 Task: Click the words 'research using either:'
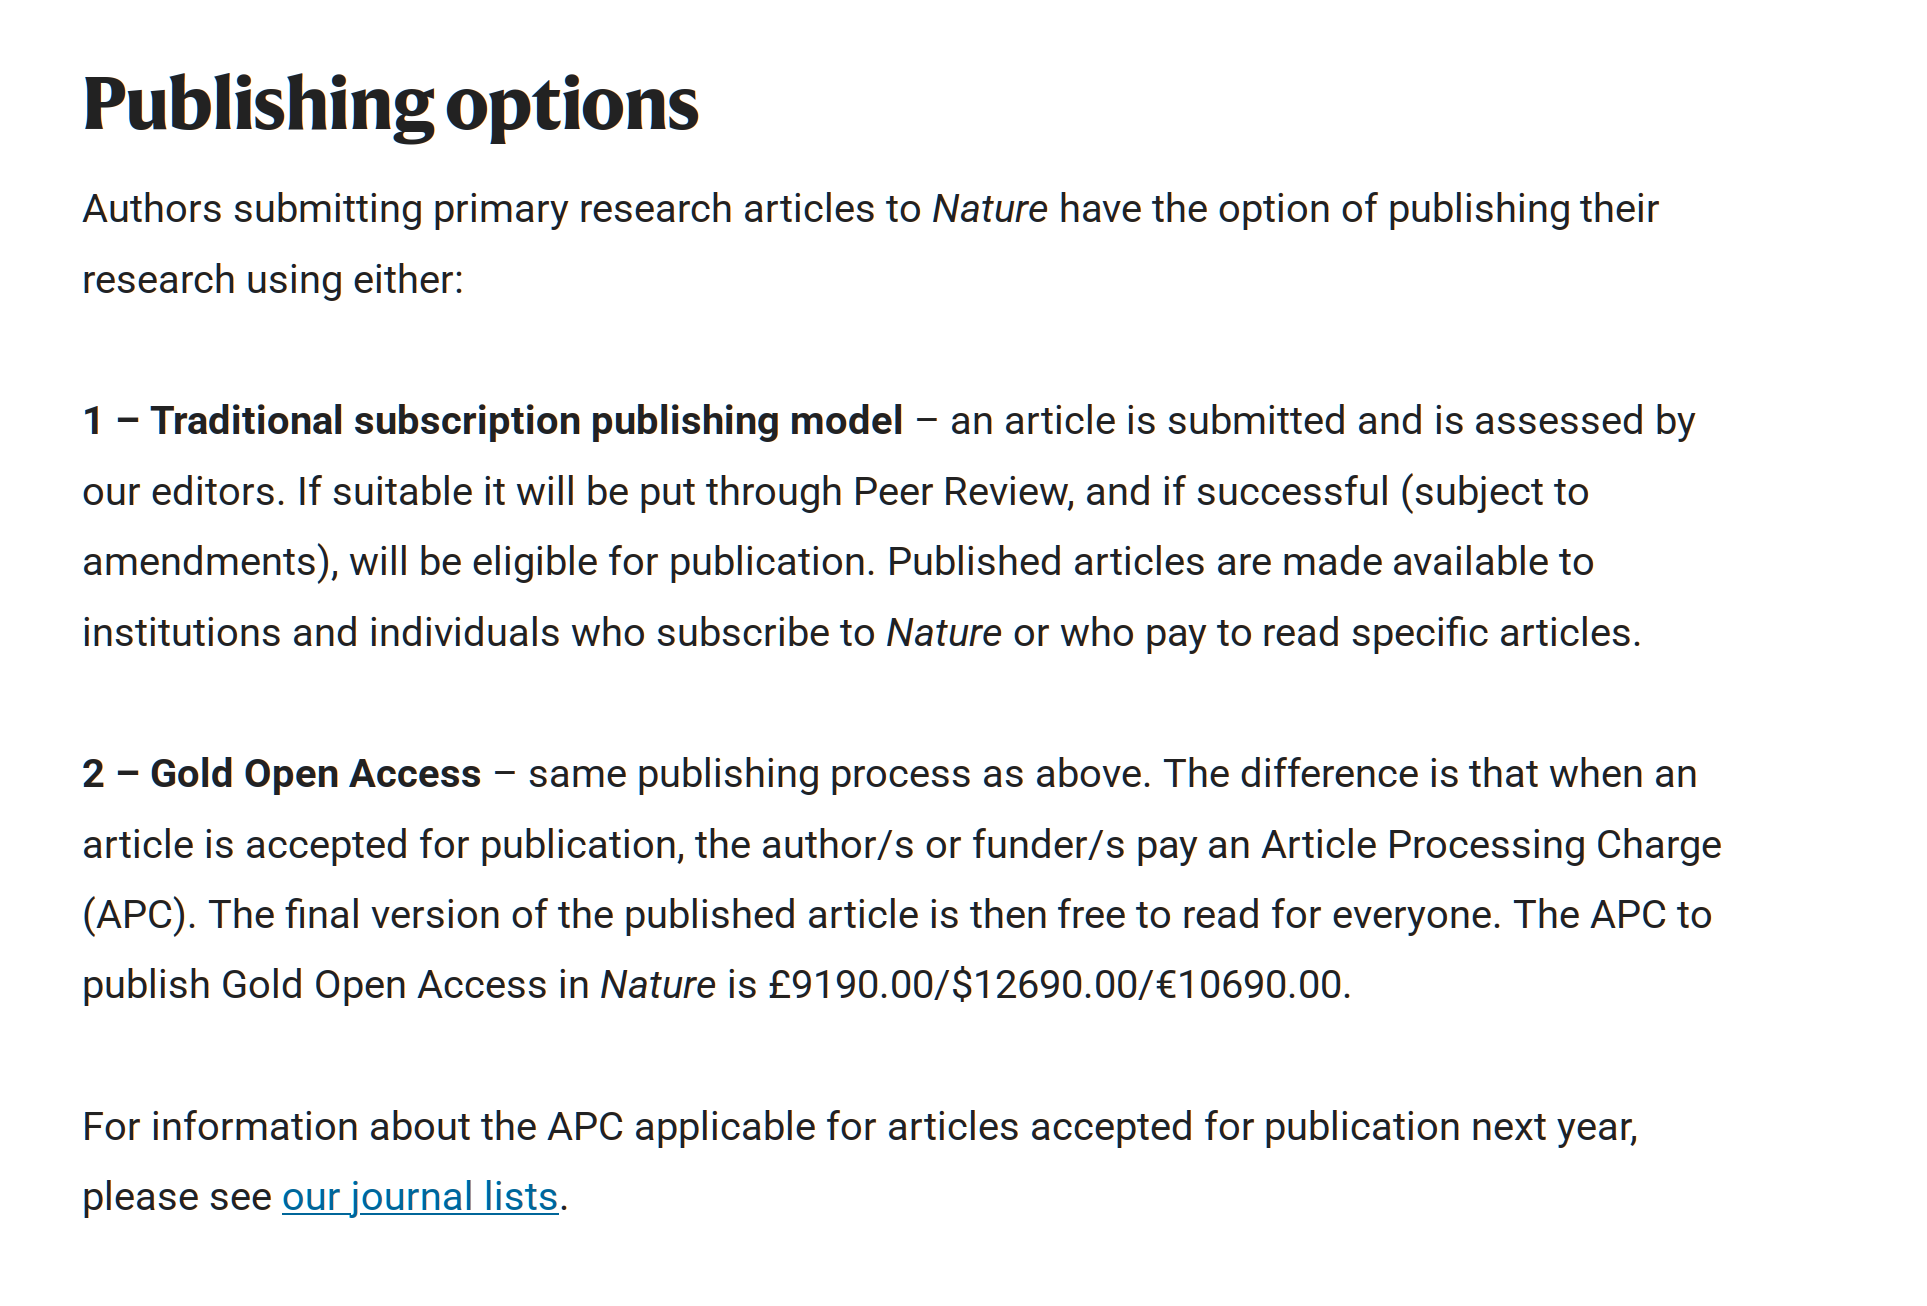272,280
